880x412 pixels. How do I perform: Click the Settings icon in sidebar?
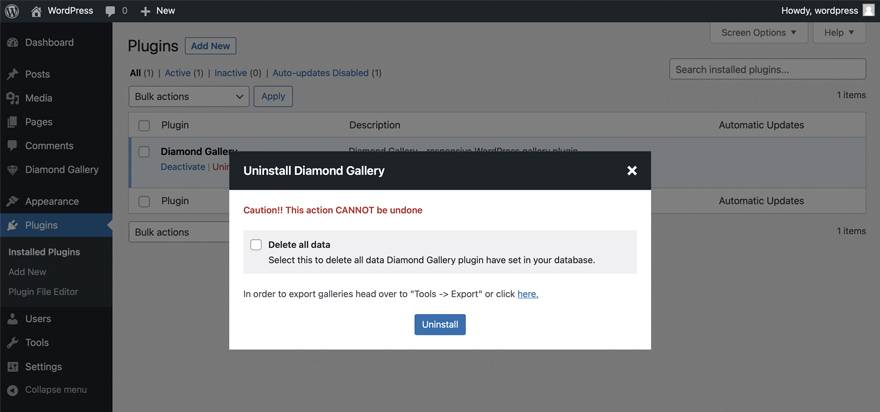click(12, 367)
